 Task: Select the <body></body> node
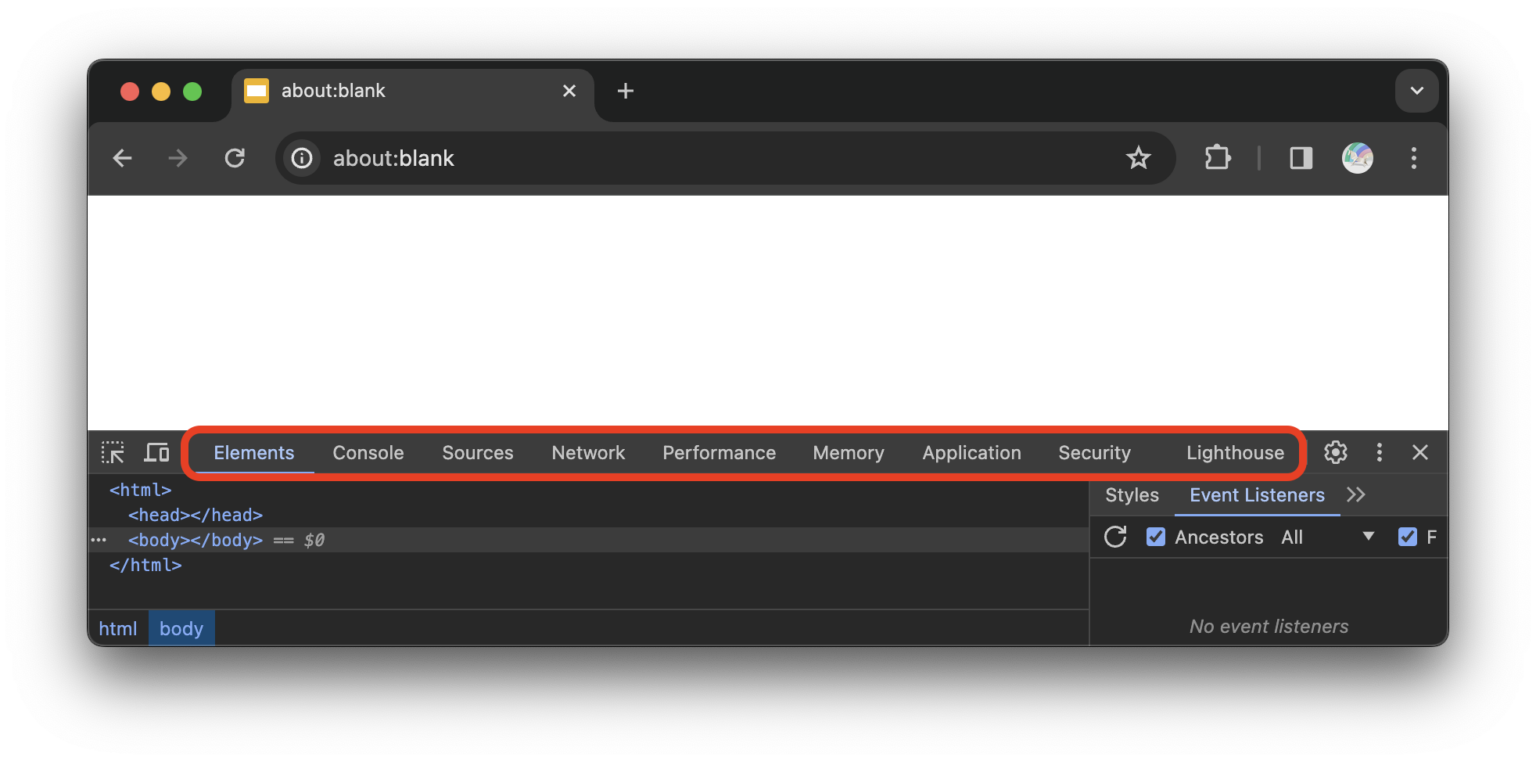pyautogui.click(x=195, y=540)
